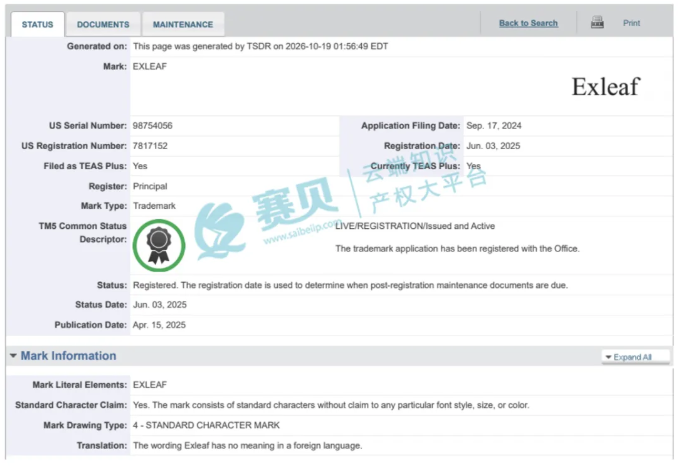
Task: Click the Filed as TEAS Plus value Yes
Action: (140, 166)
